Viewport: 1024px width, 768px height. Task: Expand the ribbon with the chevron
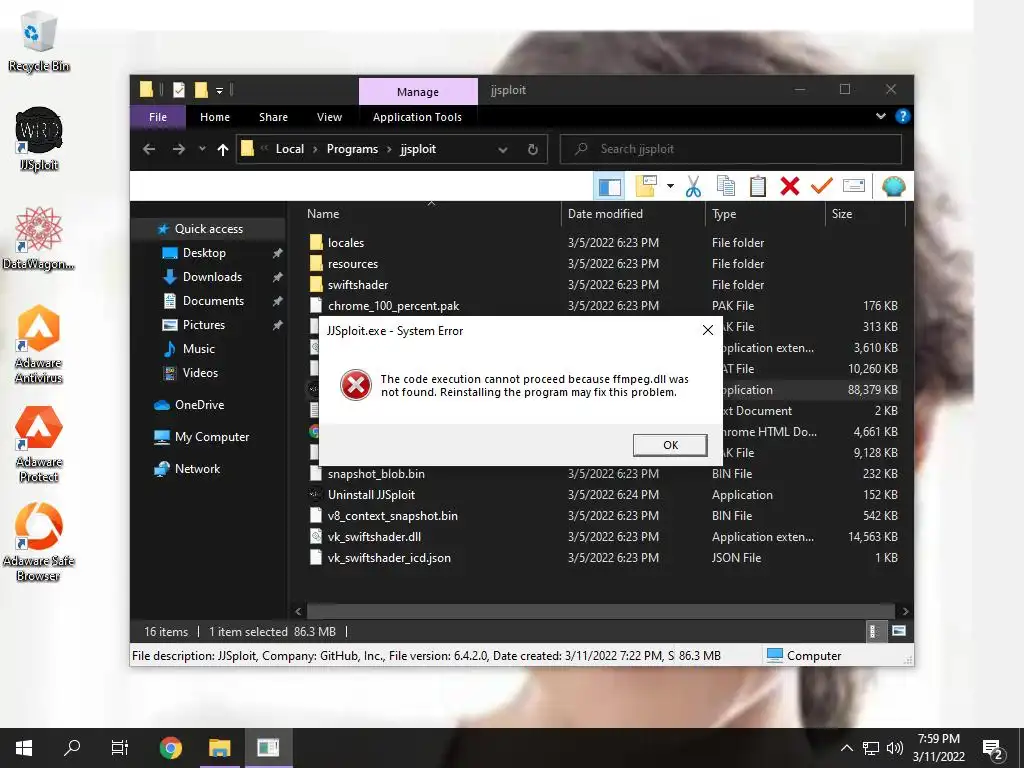pyautogui.click(x=880, y=116)
